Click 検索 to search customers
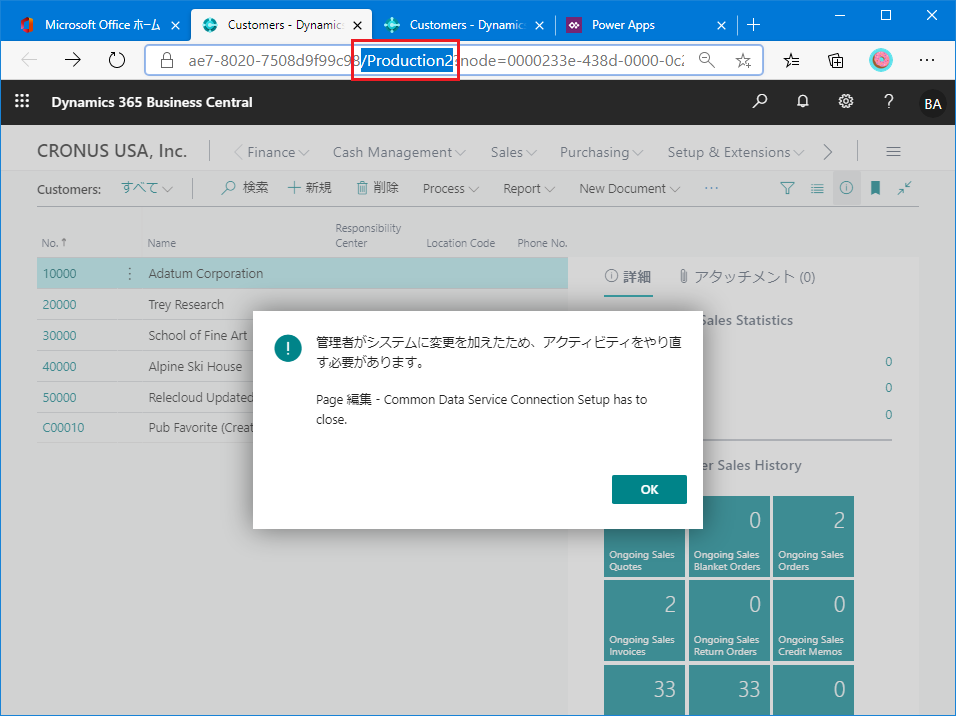The width and height of the screenshot is (956, 716). [x=244, y=188]
